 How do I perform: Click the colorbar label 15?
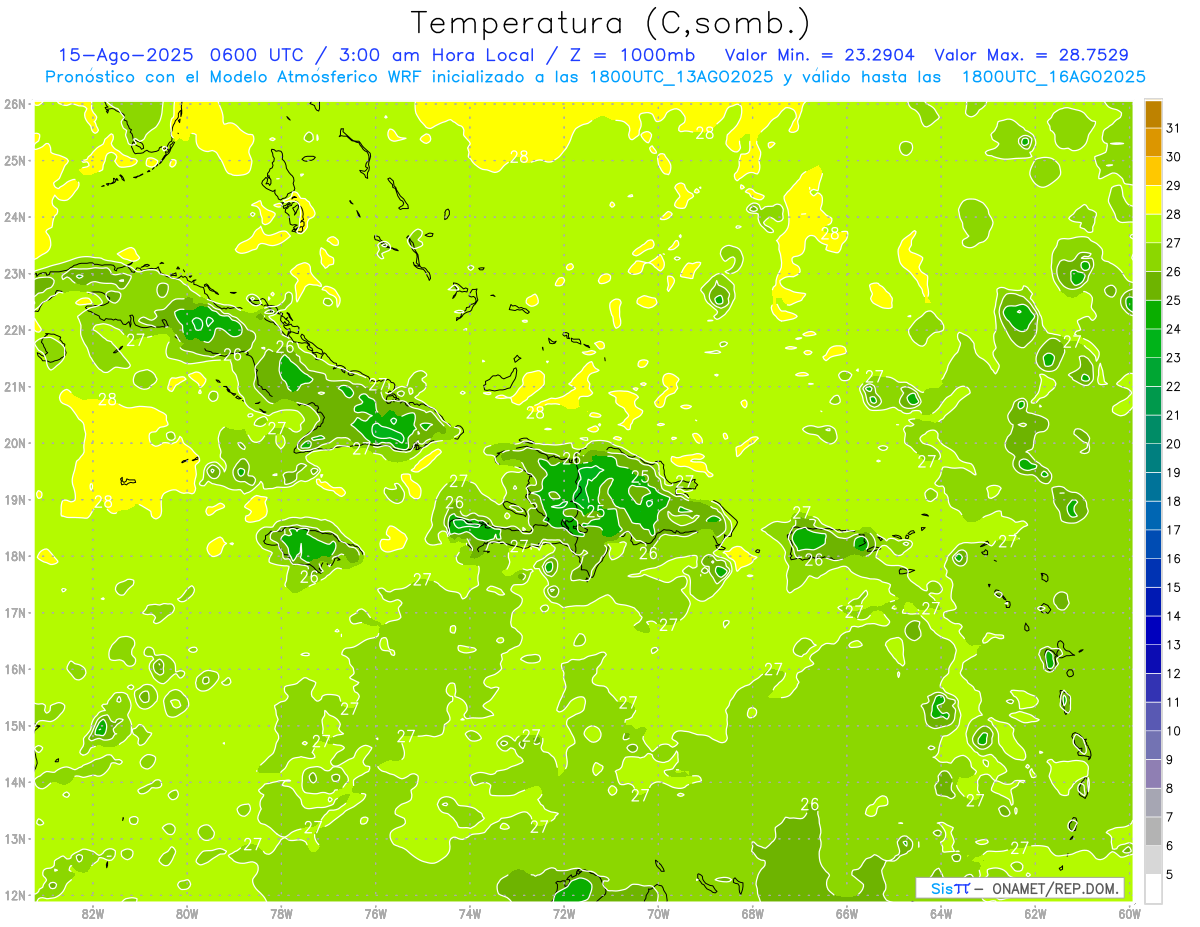tap(1173, 587)
